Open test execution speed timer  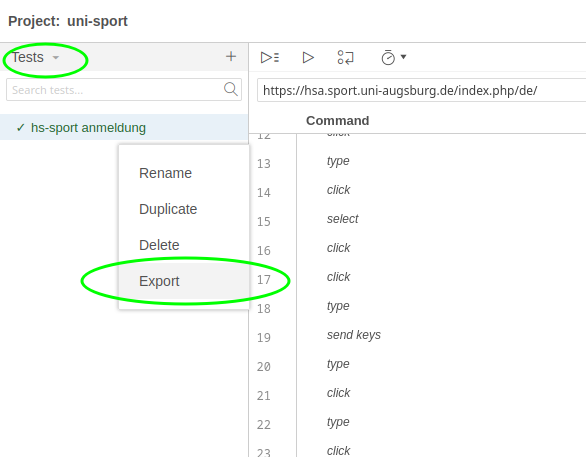point(388,58)
